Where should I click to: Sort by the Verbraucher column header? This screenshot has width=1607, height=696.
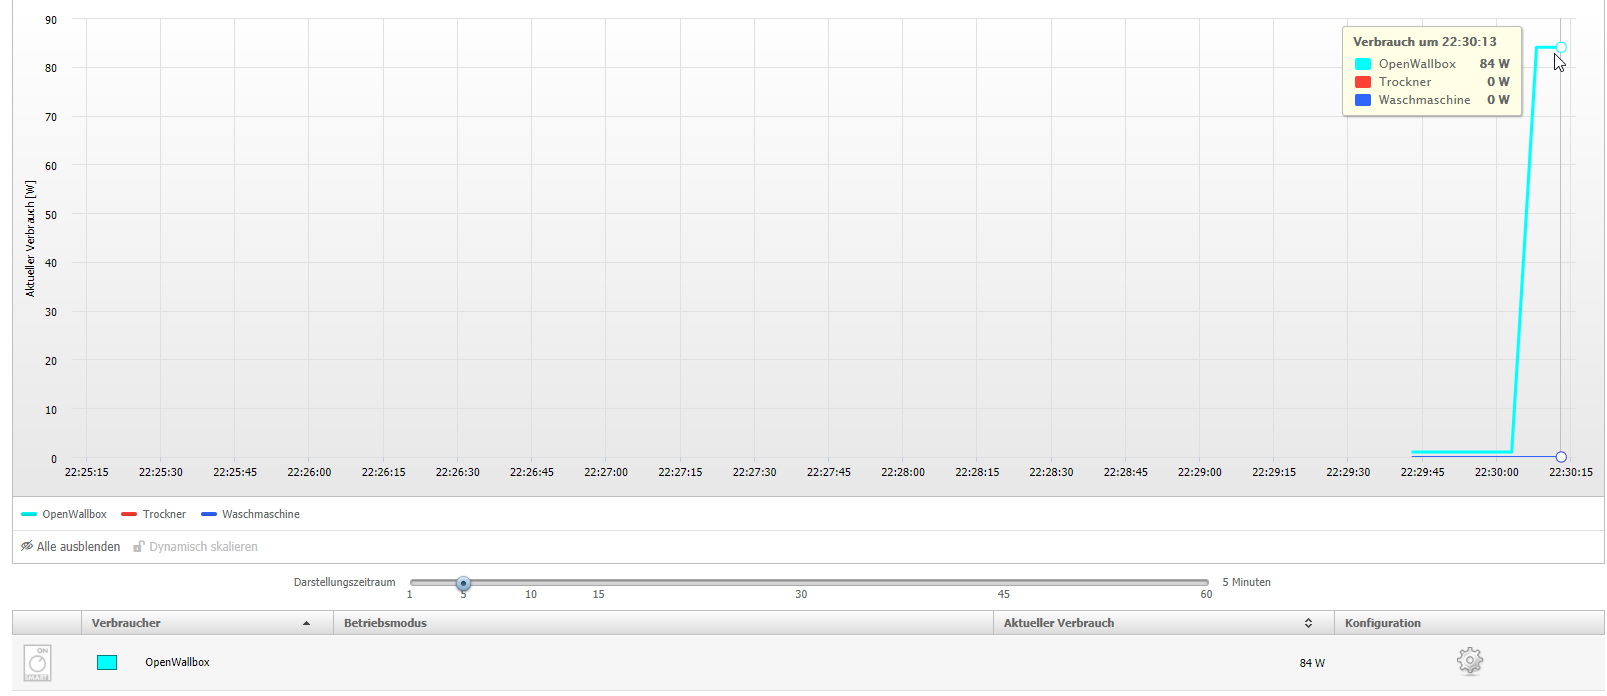[x=206, y=623]
